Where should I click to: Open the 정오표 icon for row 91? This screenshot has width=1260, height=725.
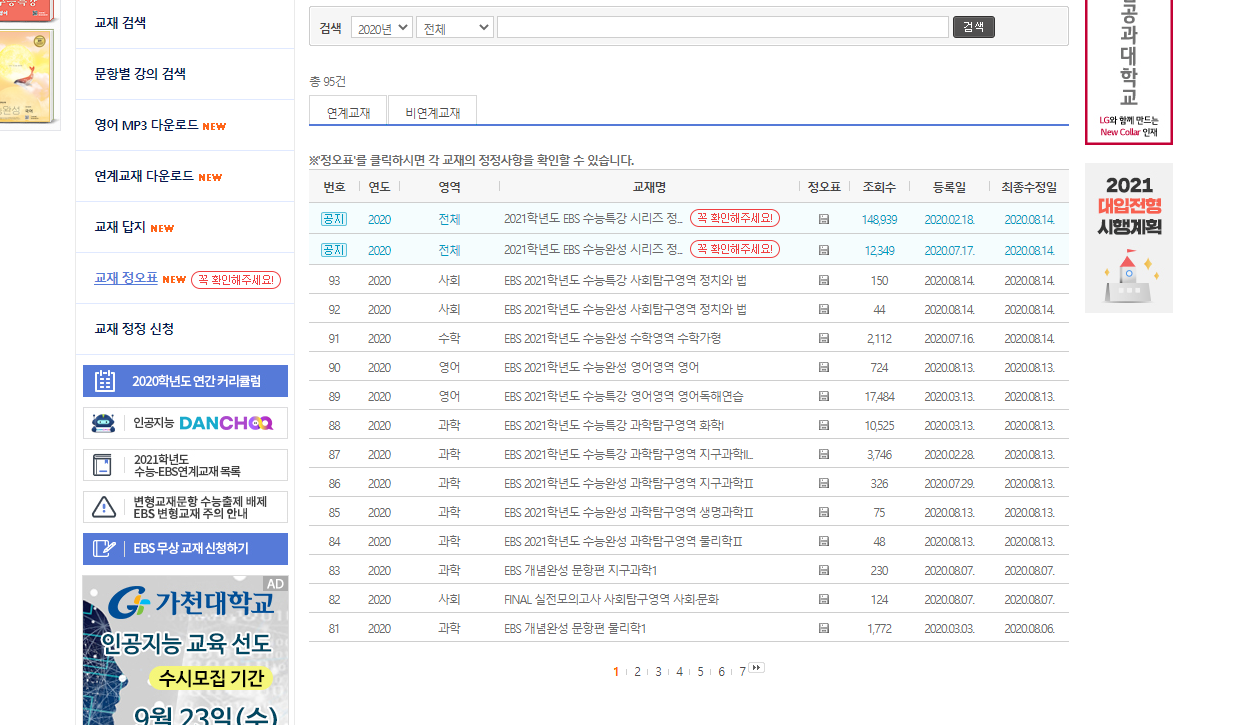(x=824, y=338)
